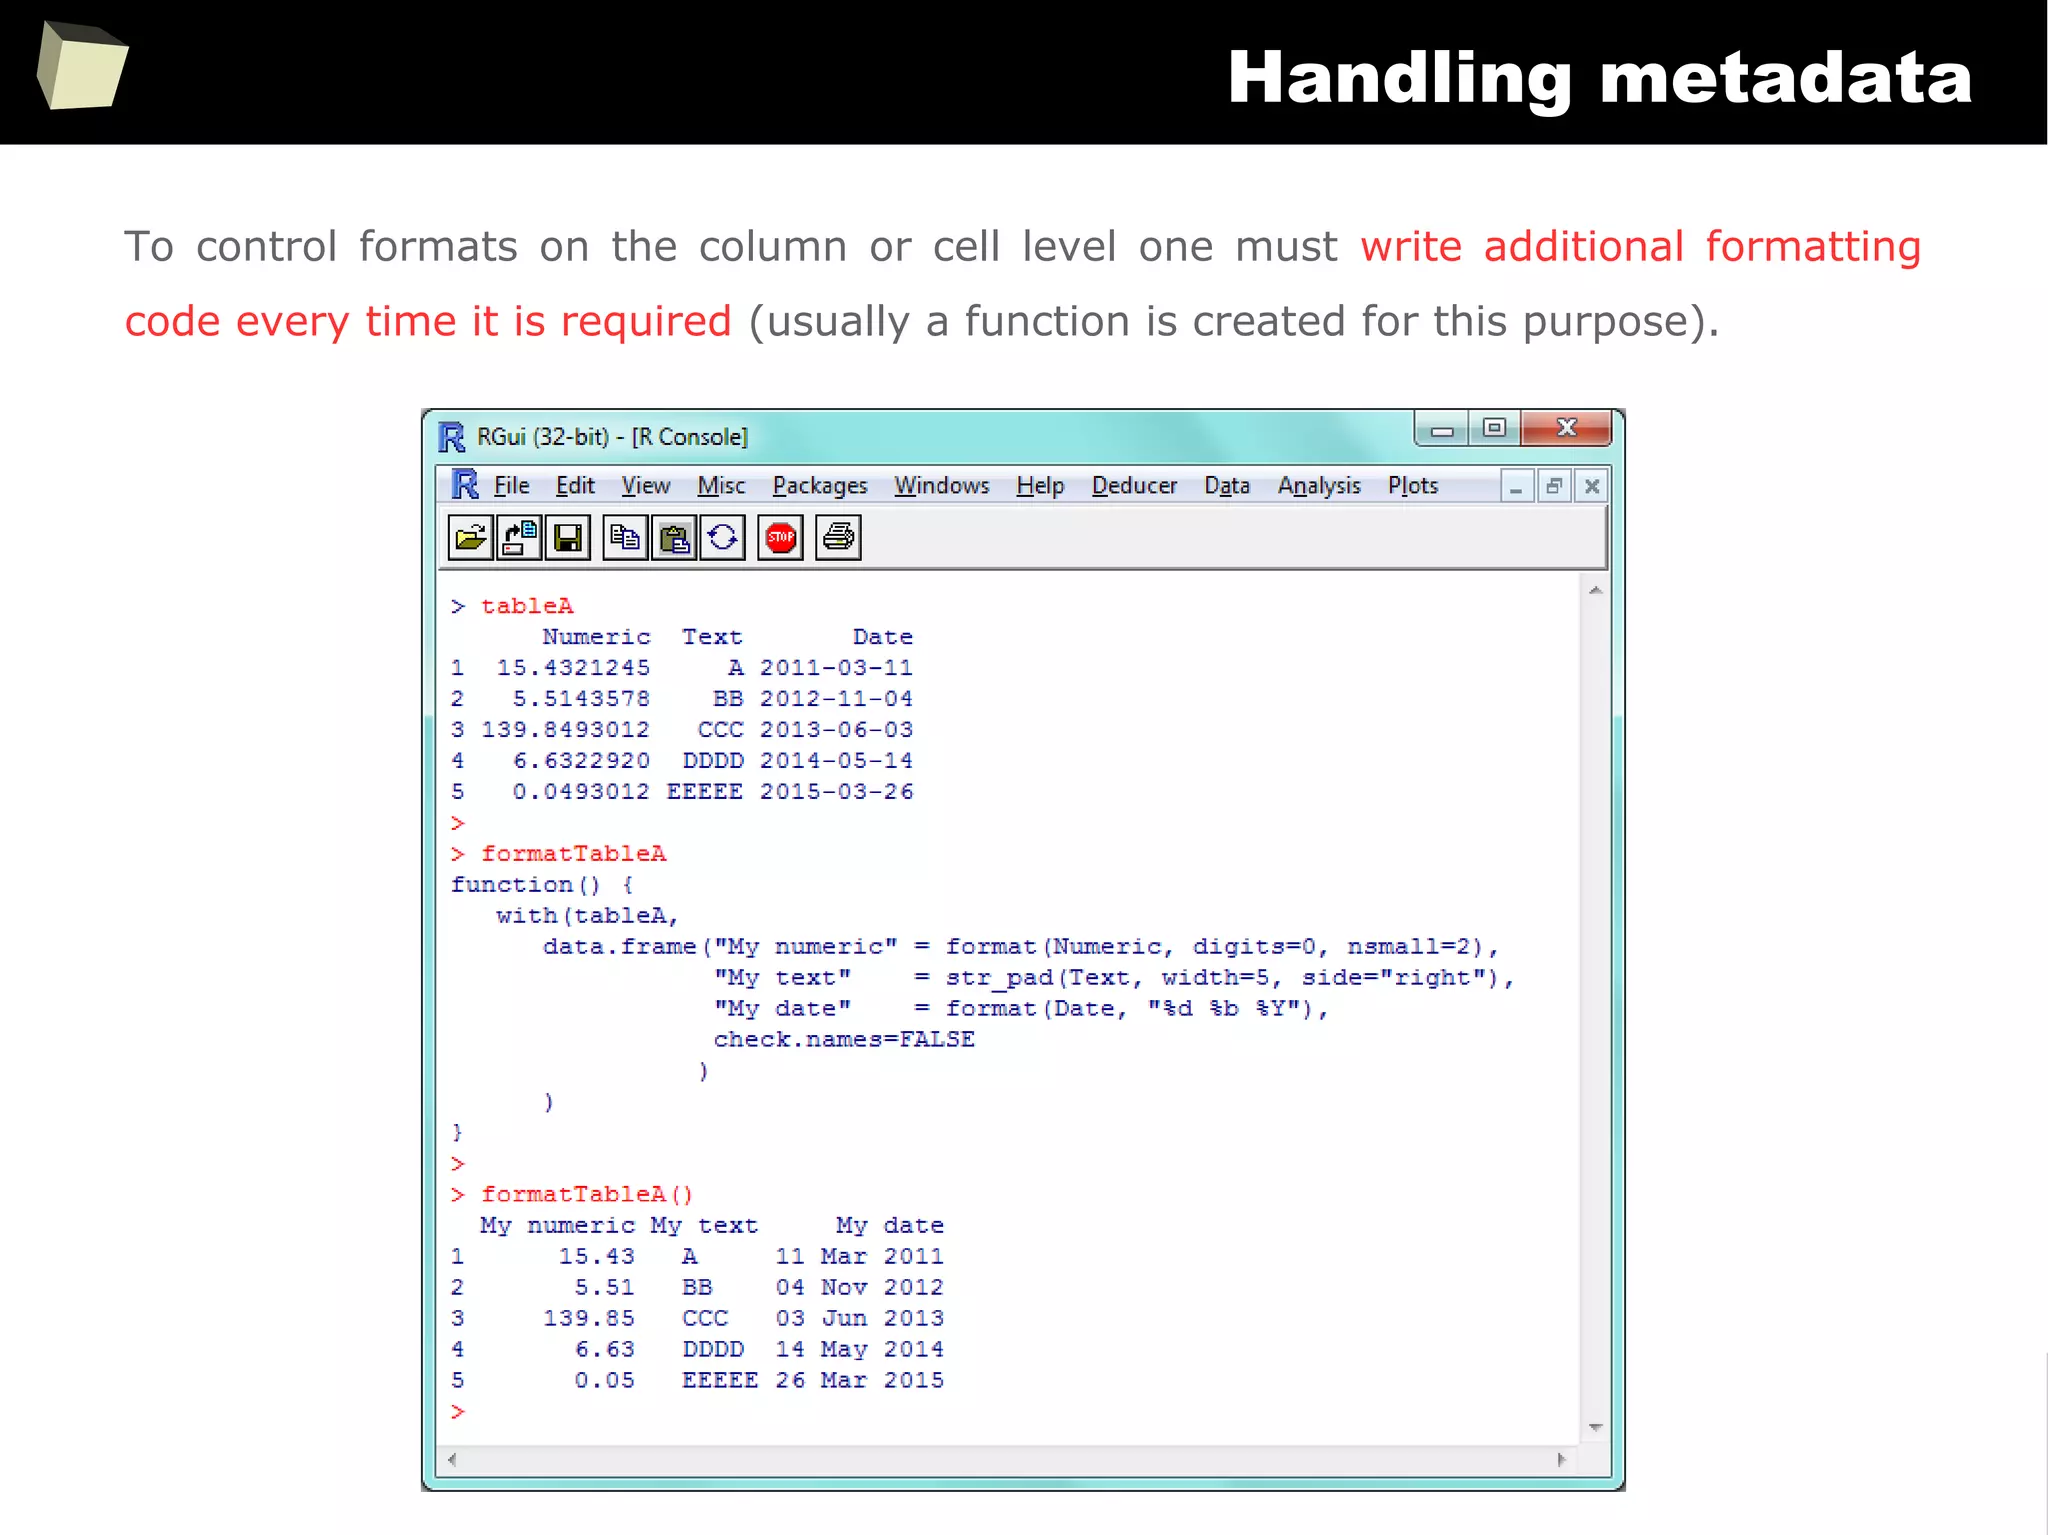Click the 'My numeric' output column header
2048x1535 pixels.
(x=557, y=1226)
